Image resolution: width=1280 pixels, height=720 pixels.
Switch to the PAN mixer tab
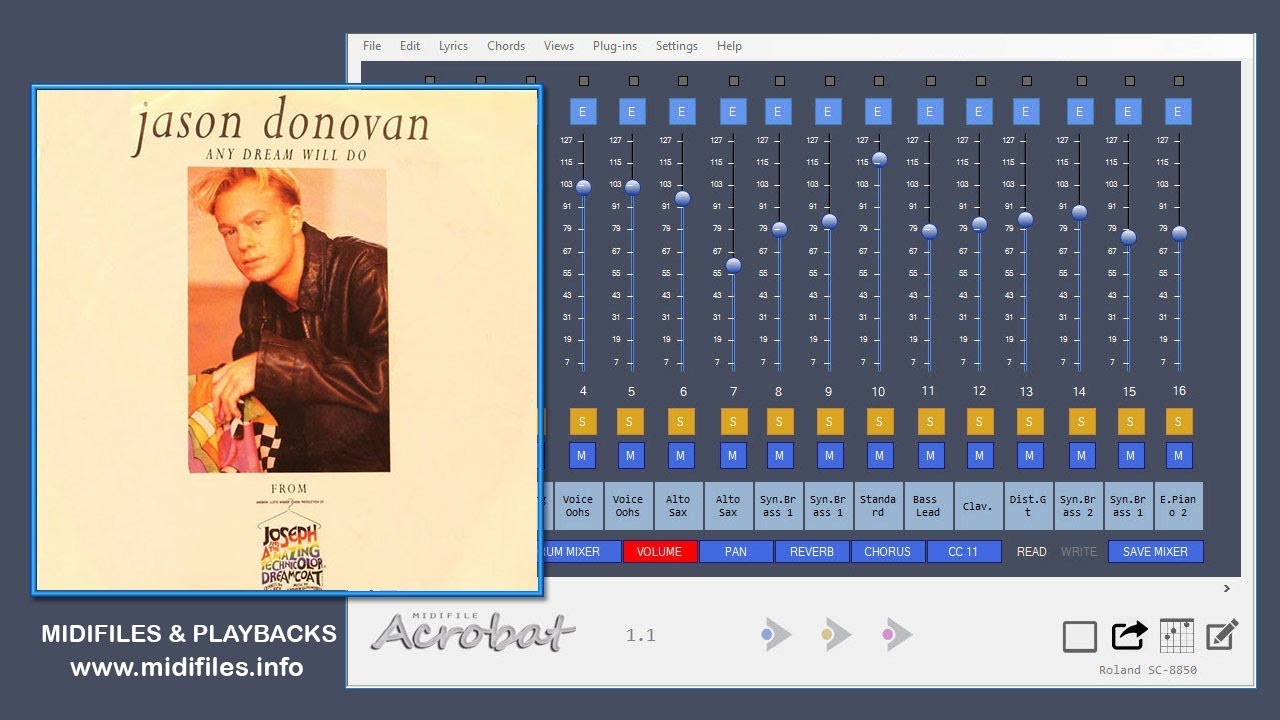point(736,551)
